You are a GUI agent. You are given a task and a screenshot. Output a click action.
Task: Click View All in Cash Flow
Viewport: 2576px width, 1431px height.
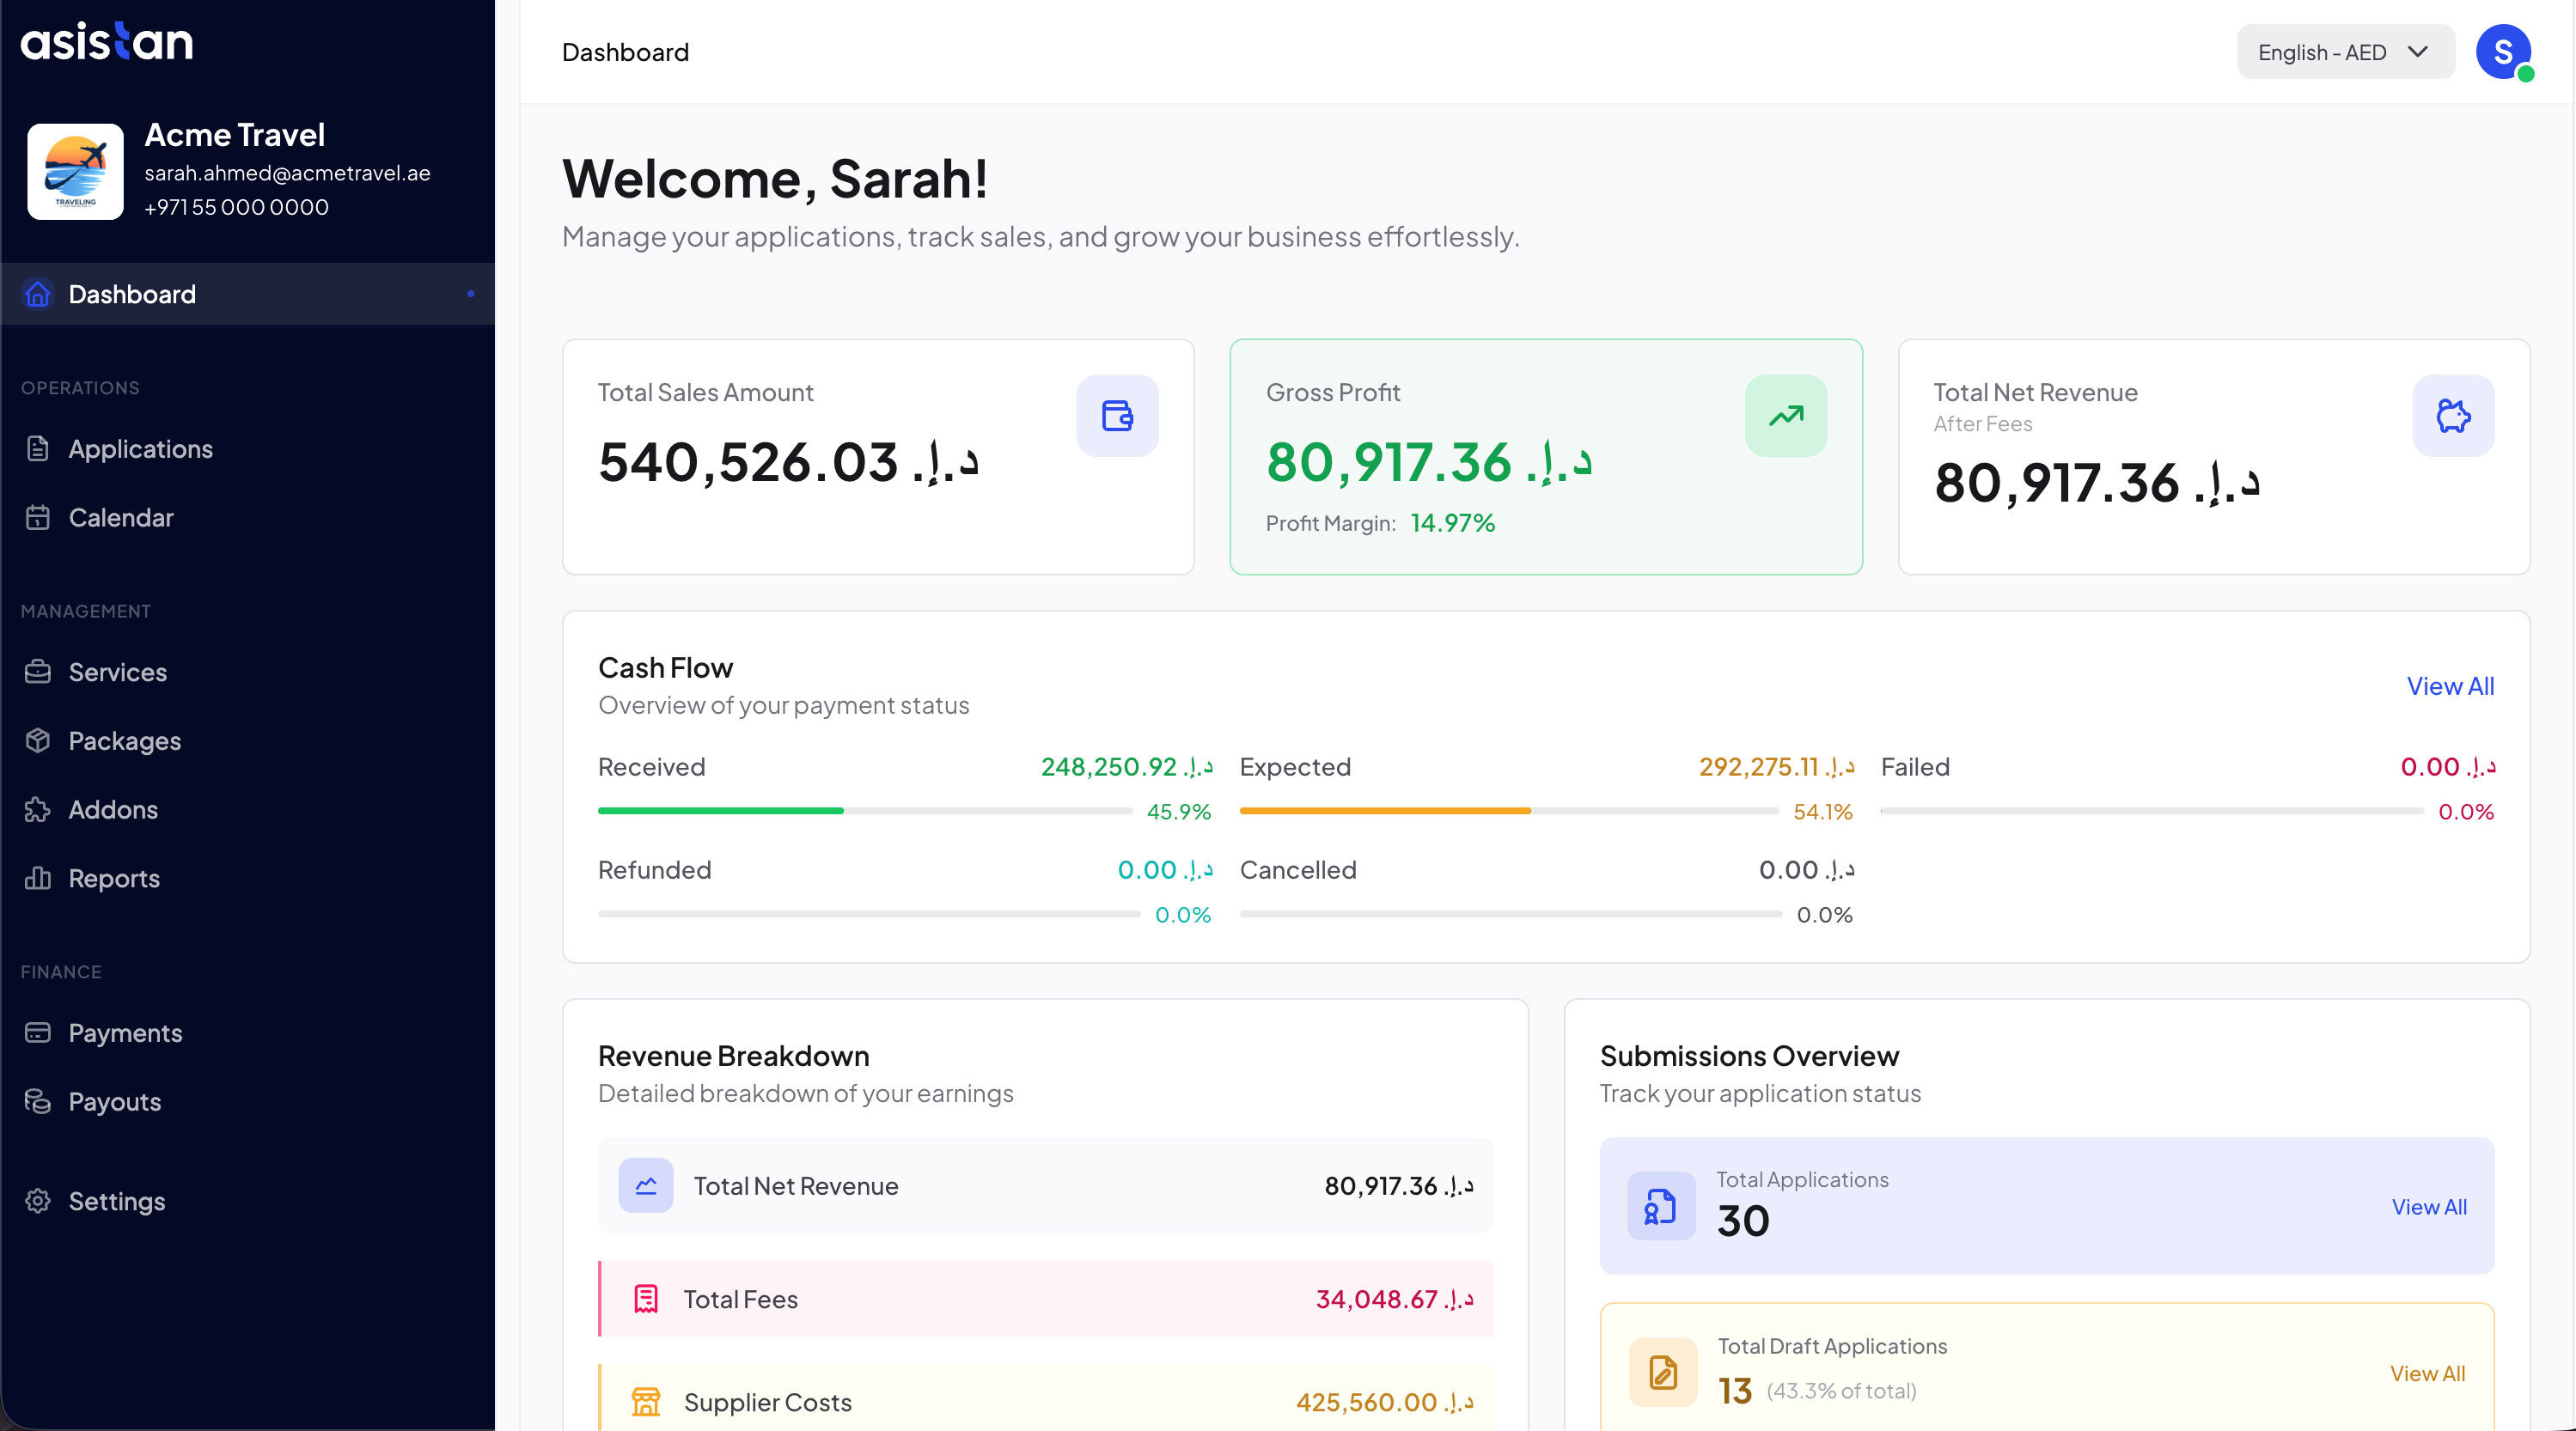pyautogui.click(x=2449, y=686)
